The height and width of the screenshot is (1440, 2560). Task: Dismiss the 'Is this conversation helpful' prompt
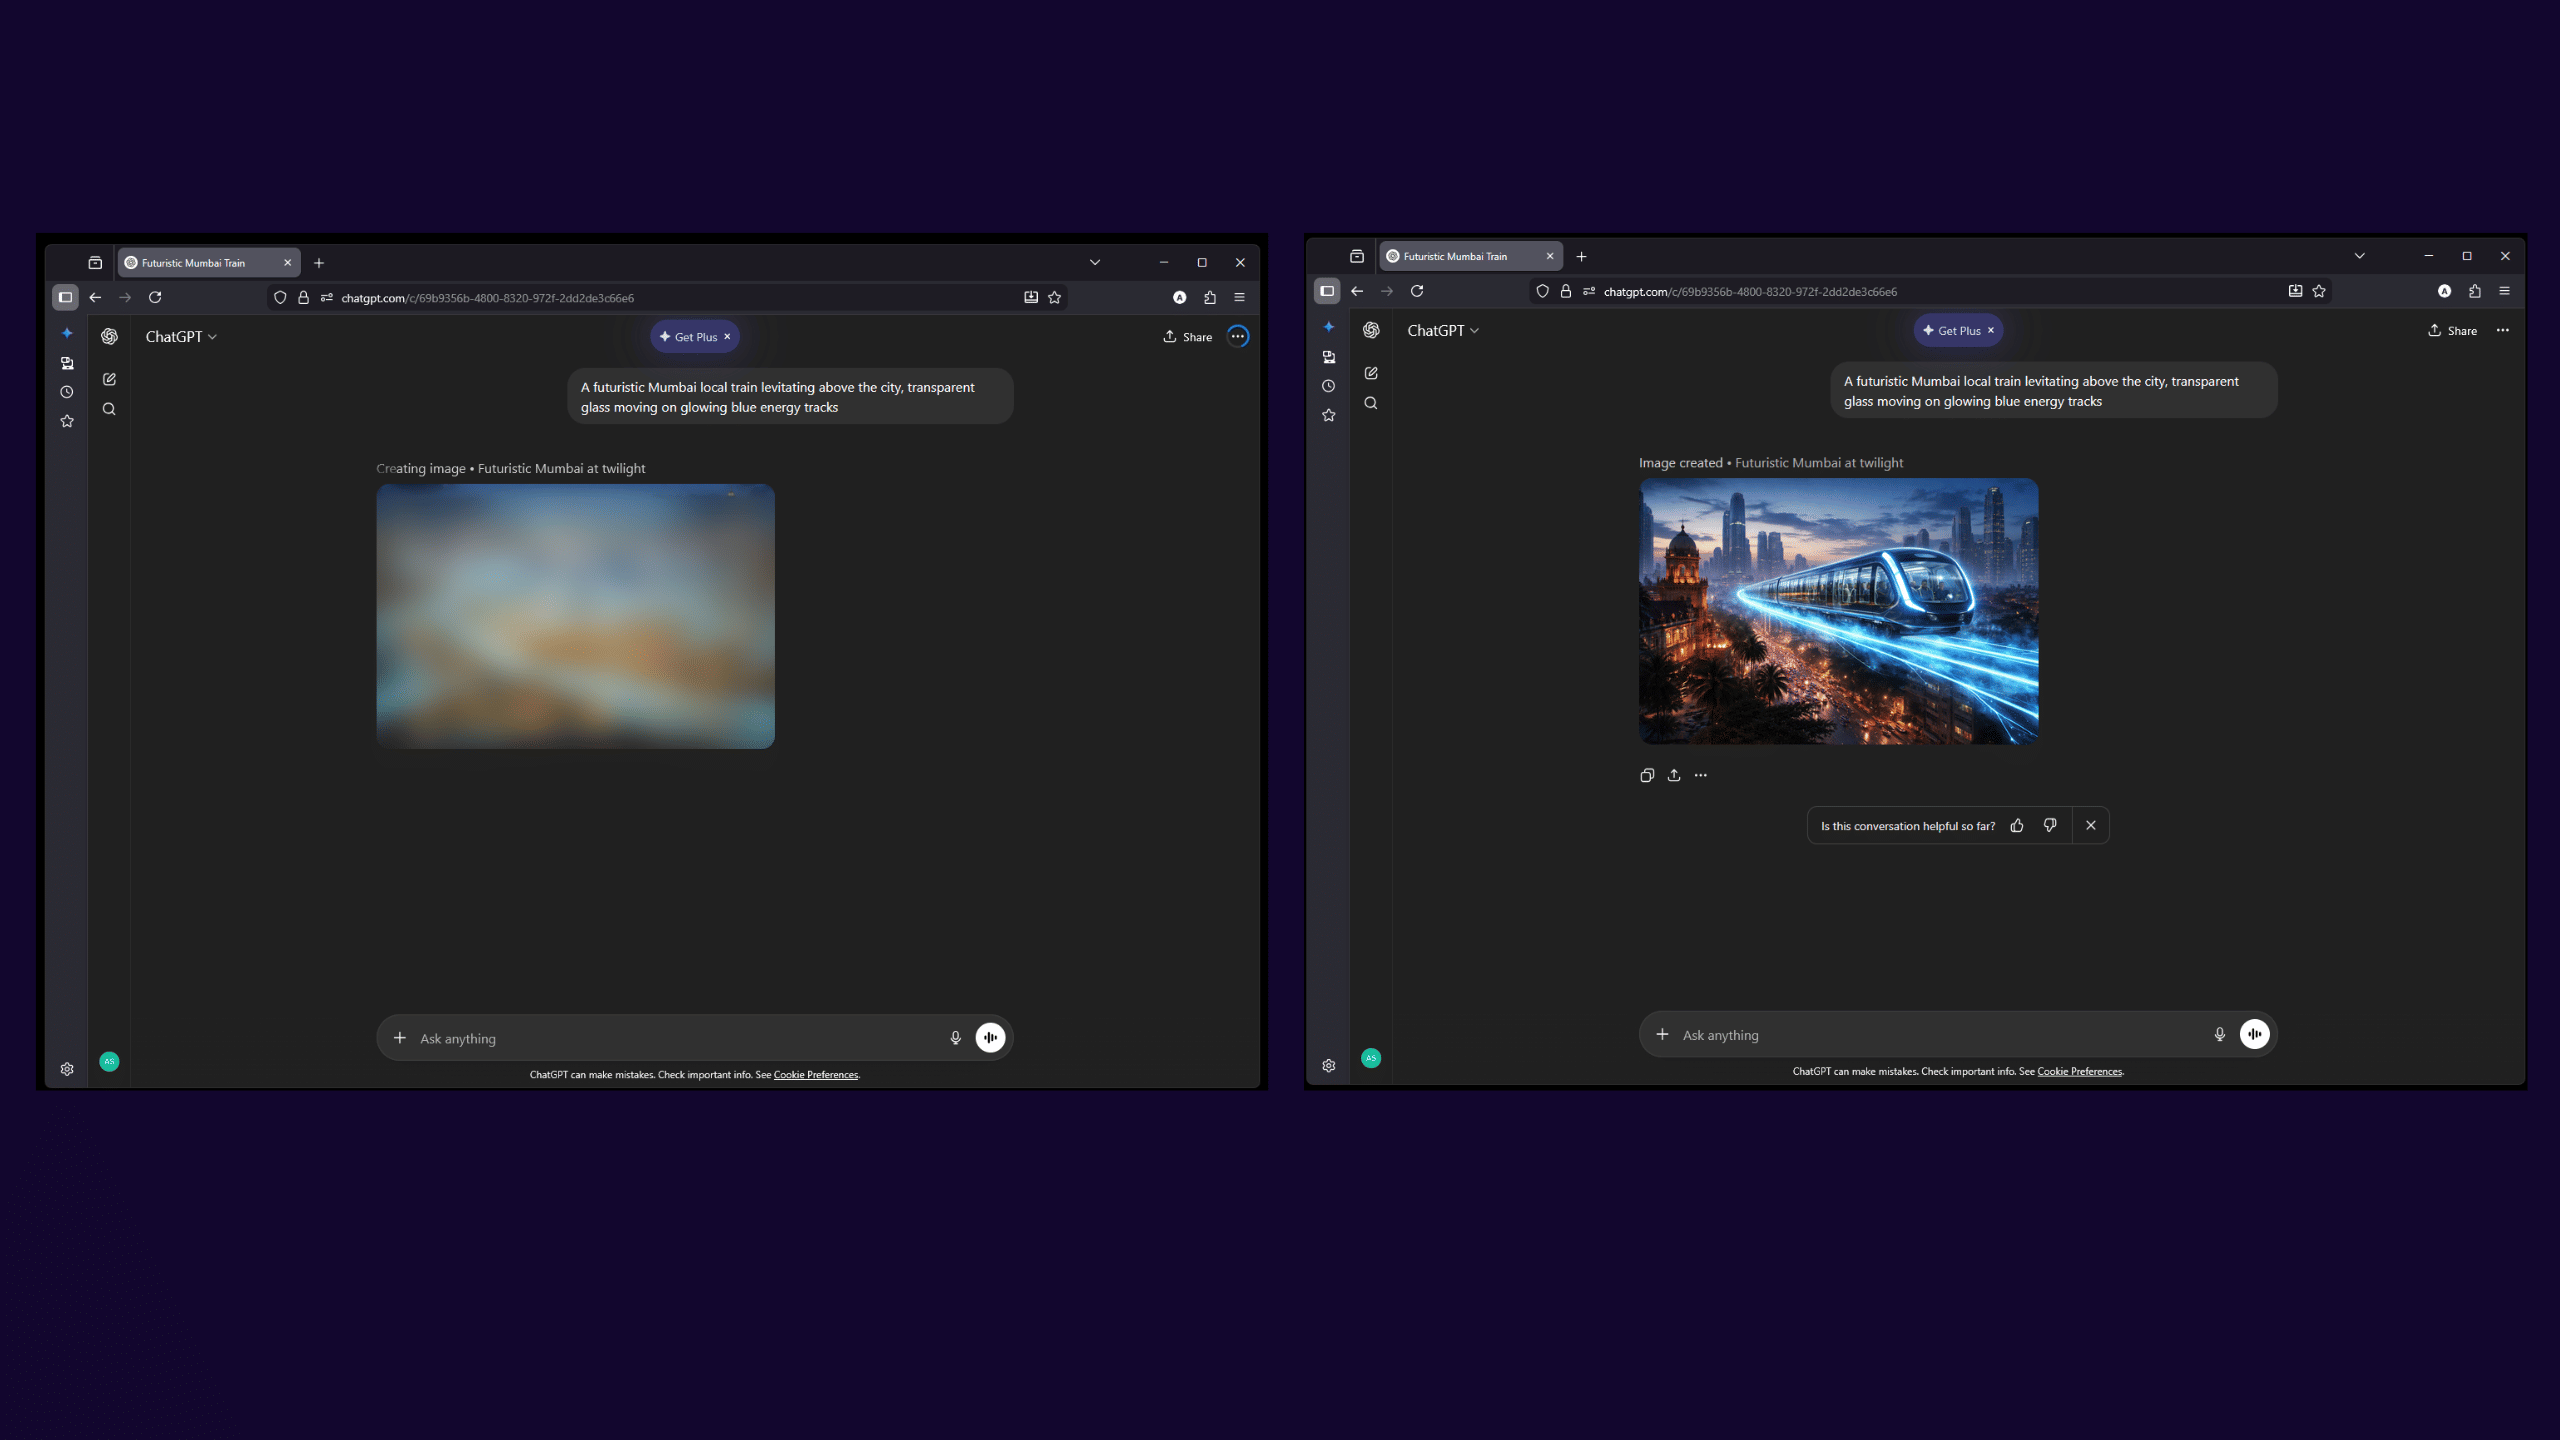coord(2091,826)
